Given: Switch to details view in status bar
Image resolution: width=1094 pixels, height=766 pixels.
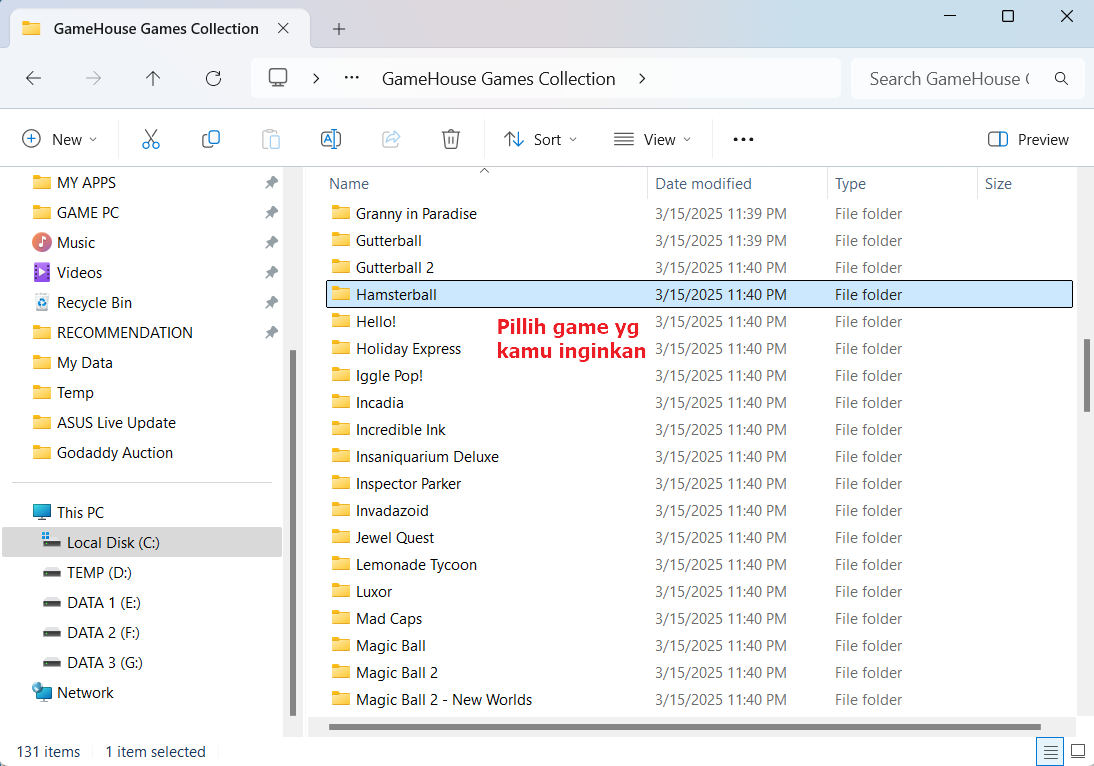Looking at the screenshot, I should (1051, 751).
